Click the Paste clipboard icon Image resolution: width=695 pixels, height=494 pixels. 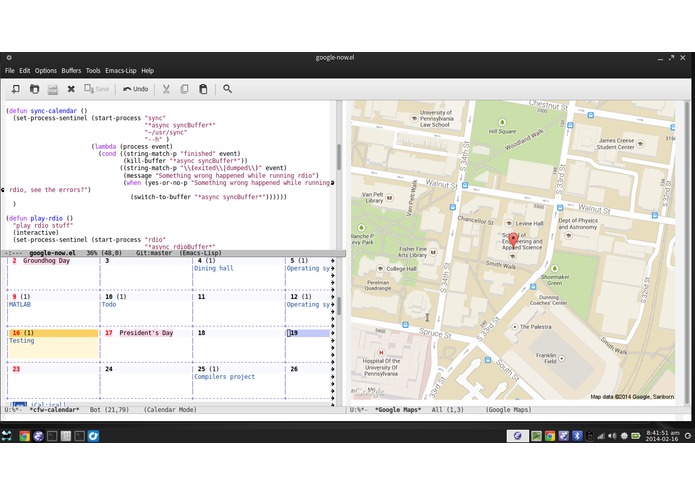point(203,89)
